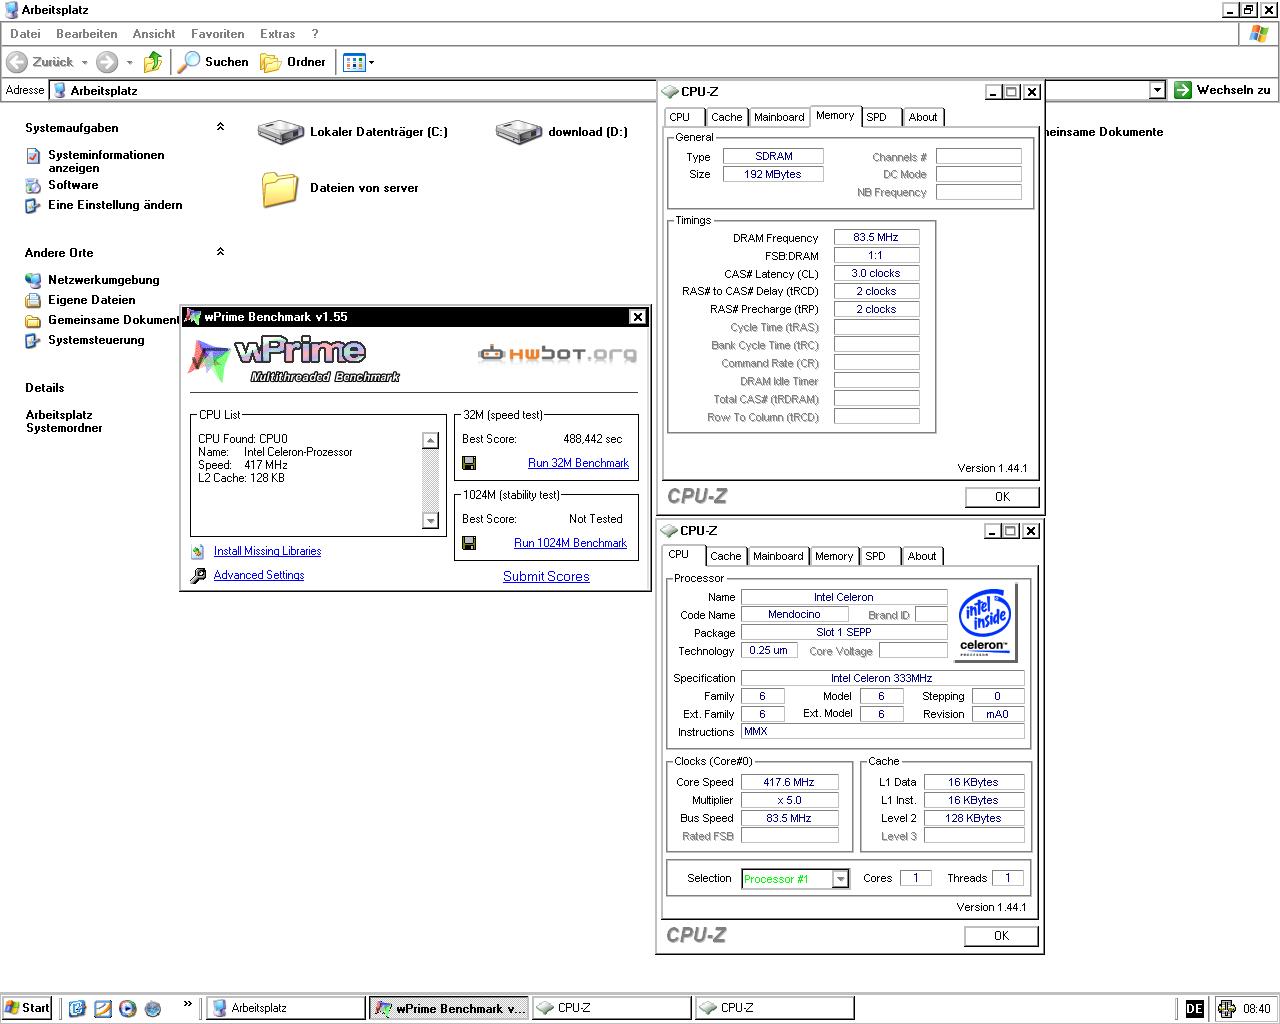Click the 1024M save score floppy icon
This screenshot has width=1280, height=1024.
pyautogui.click(x=469, y=543)
